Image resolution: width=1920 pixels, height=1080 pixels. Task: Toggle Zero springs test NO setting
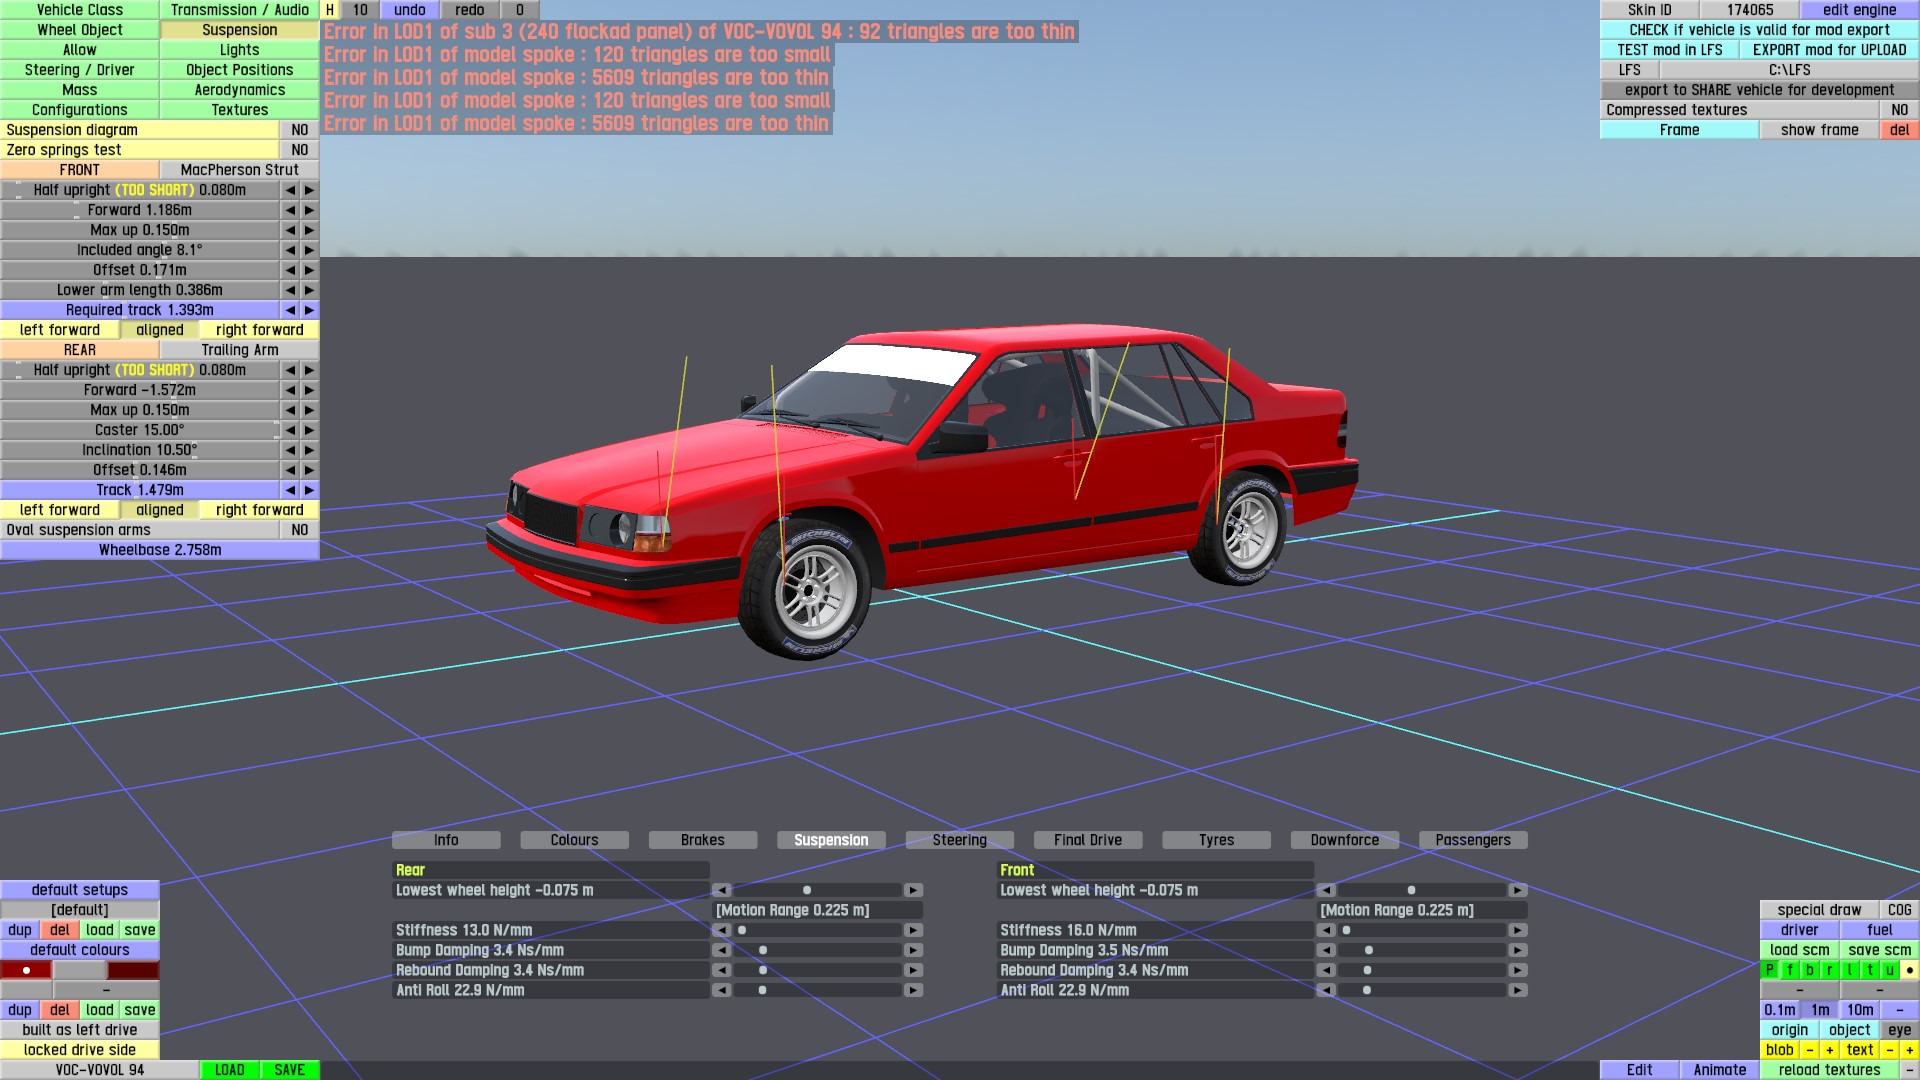299,150
